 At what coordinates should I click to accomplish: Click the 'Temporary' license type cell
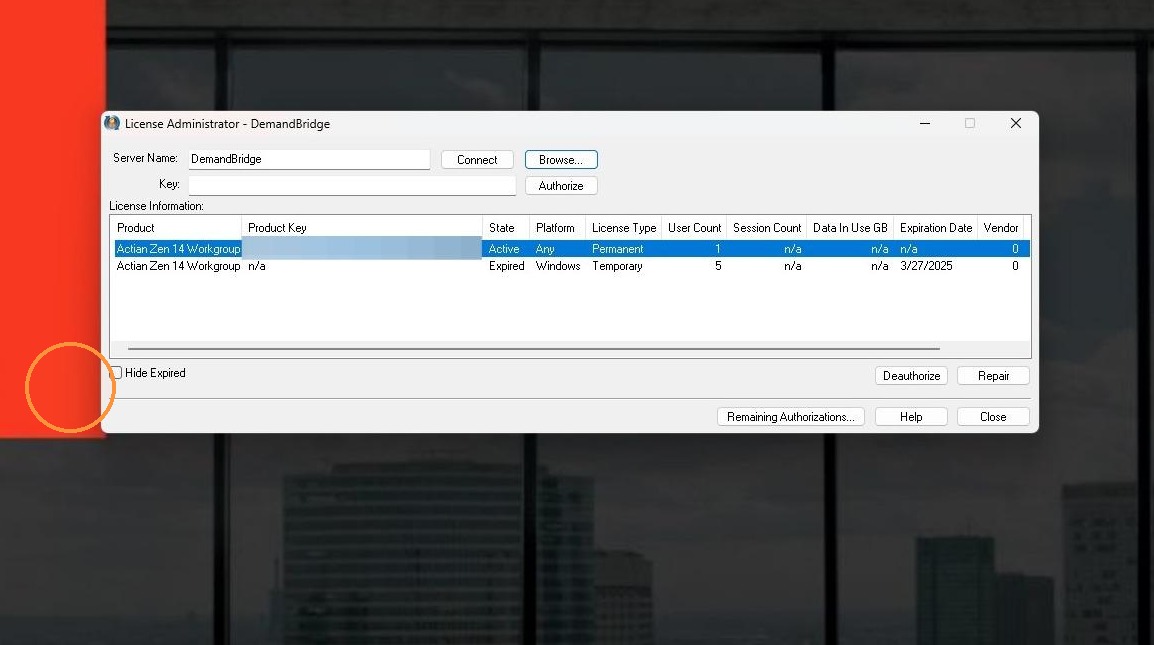[x=617, y=266]
